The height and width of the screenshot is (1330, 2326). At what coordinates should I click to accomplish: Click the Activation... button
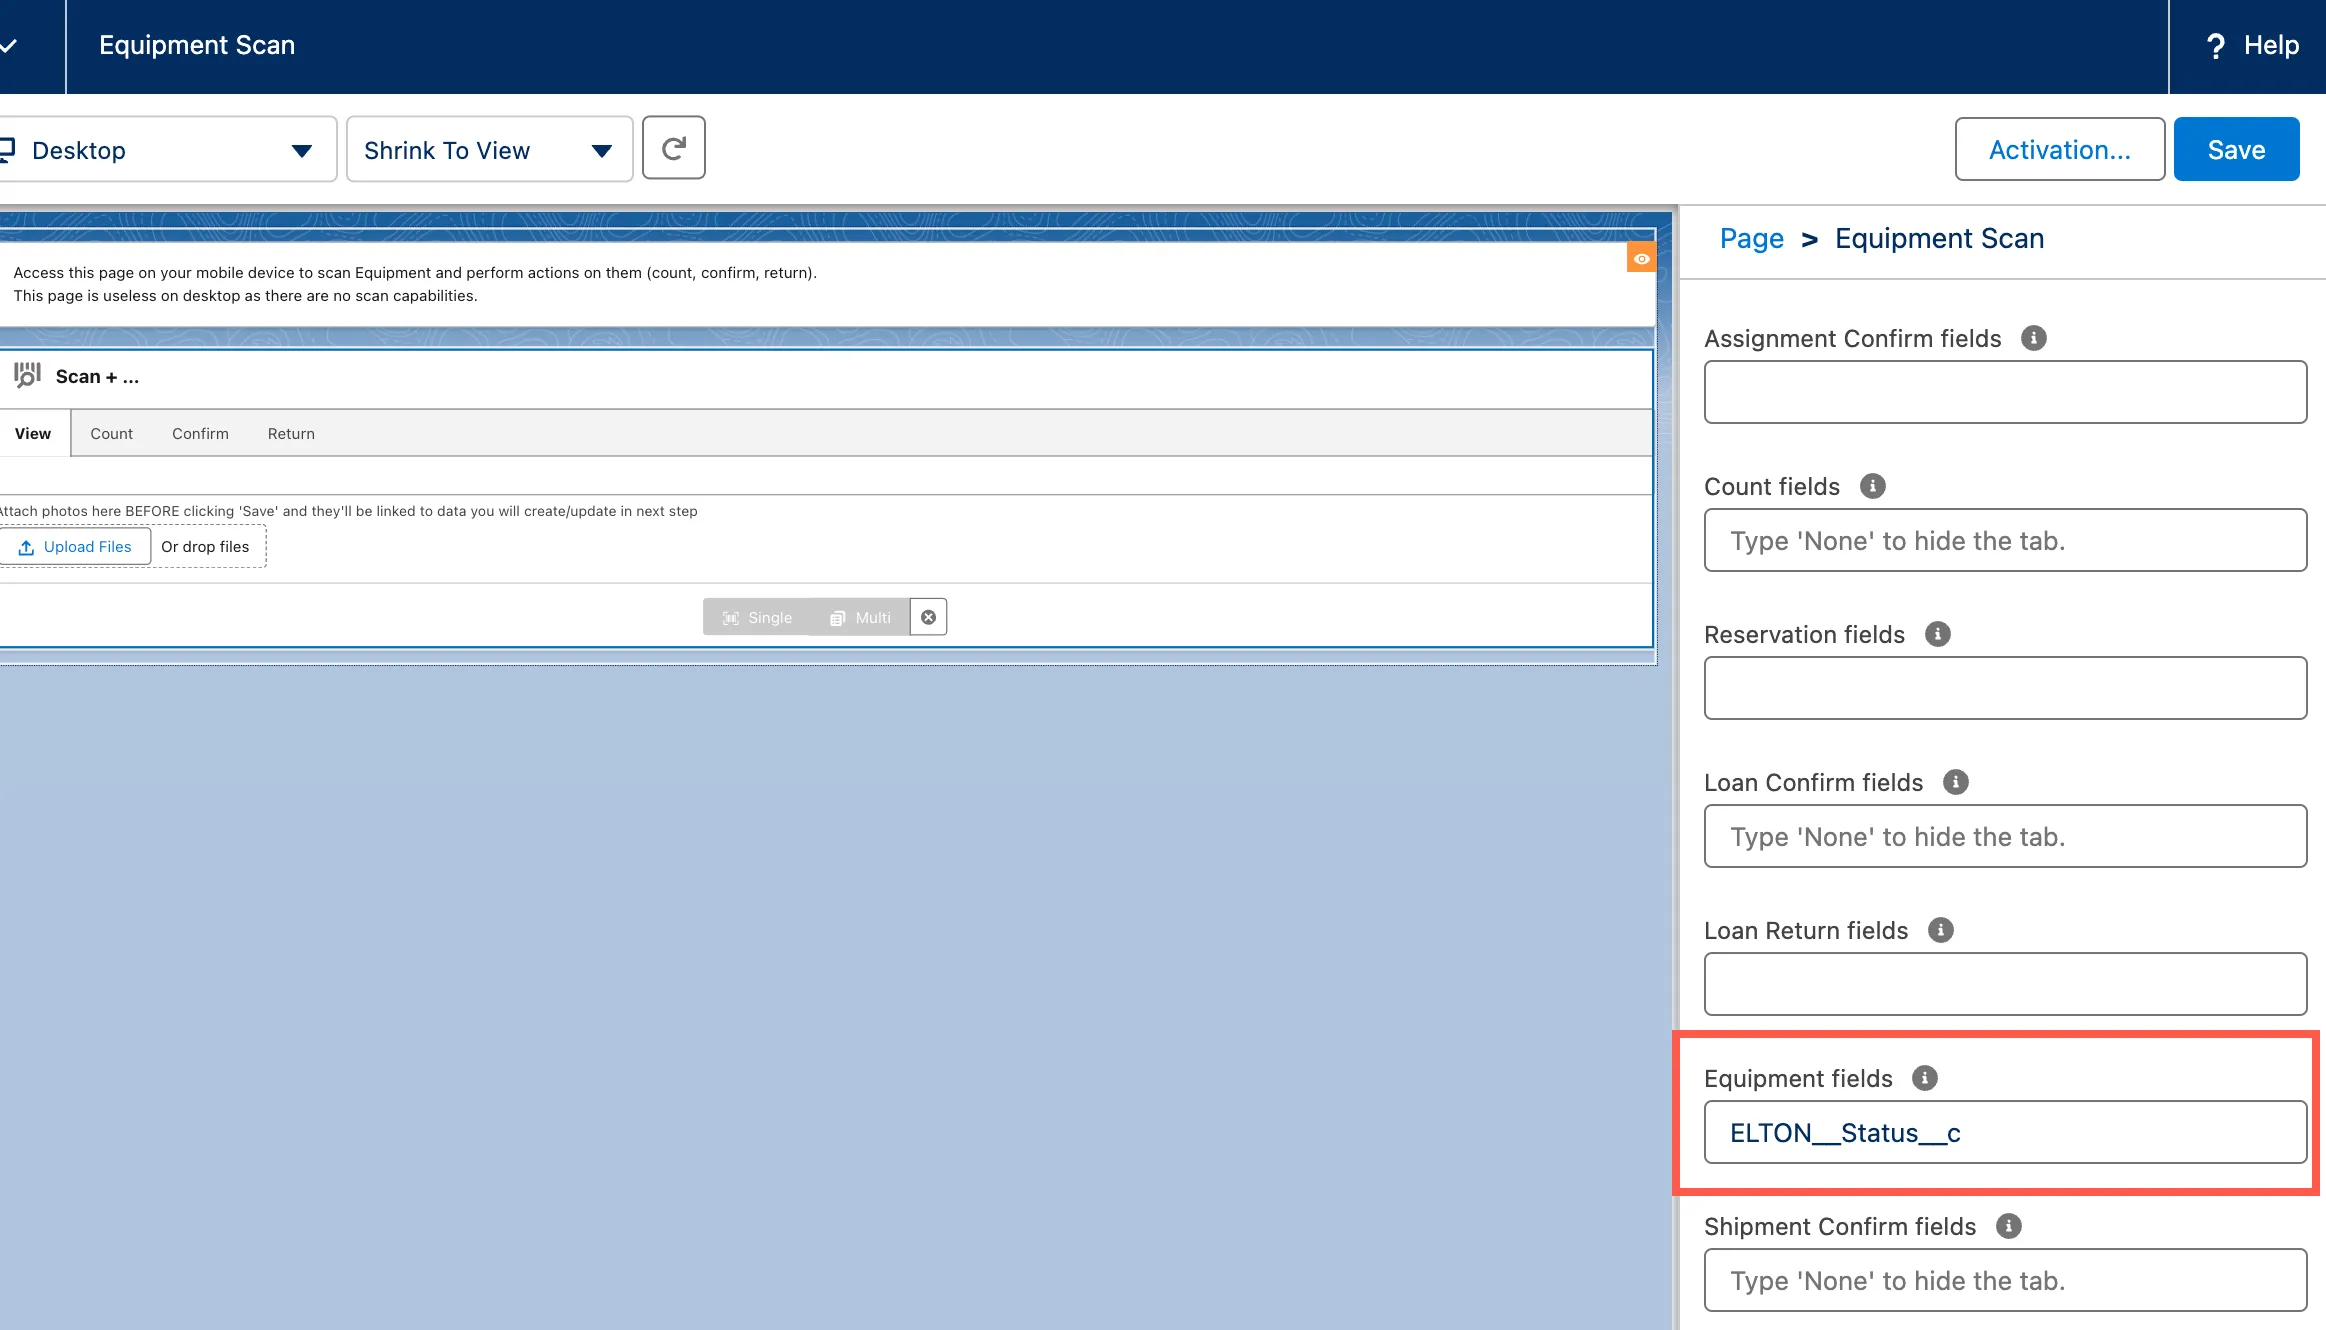pos(2059,149)
